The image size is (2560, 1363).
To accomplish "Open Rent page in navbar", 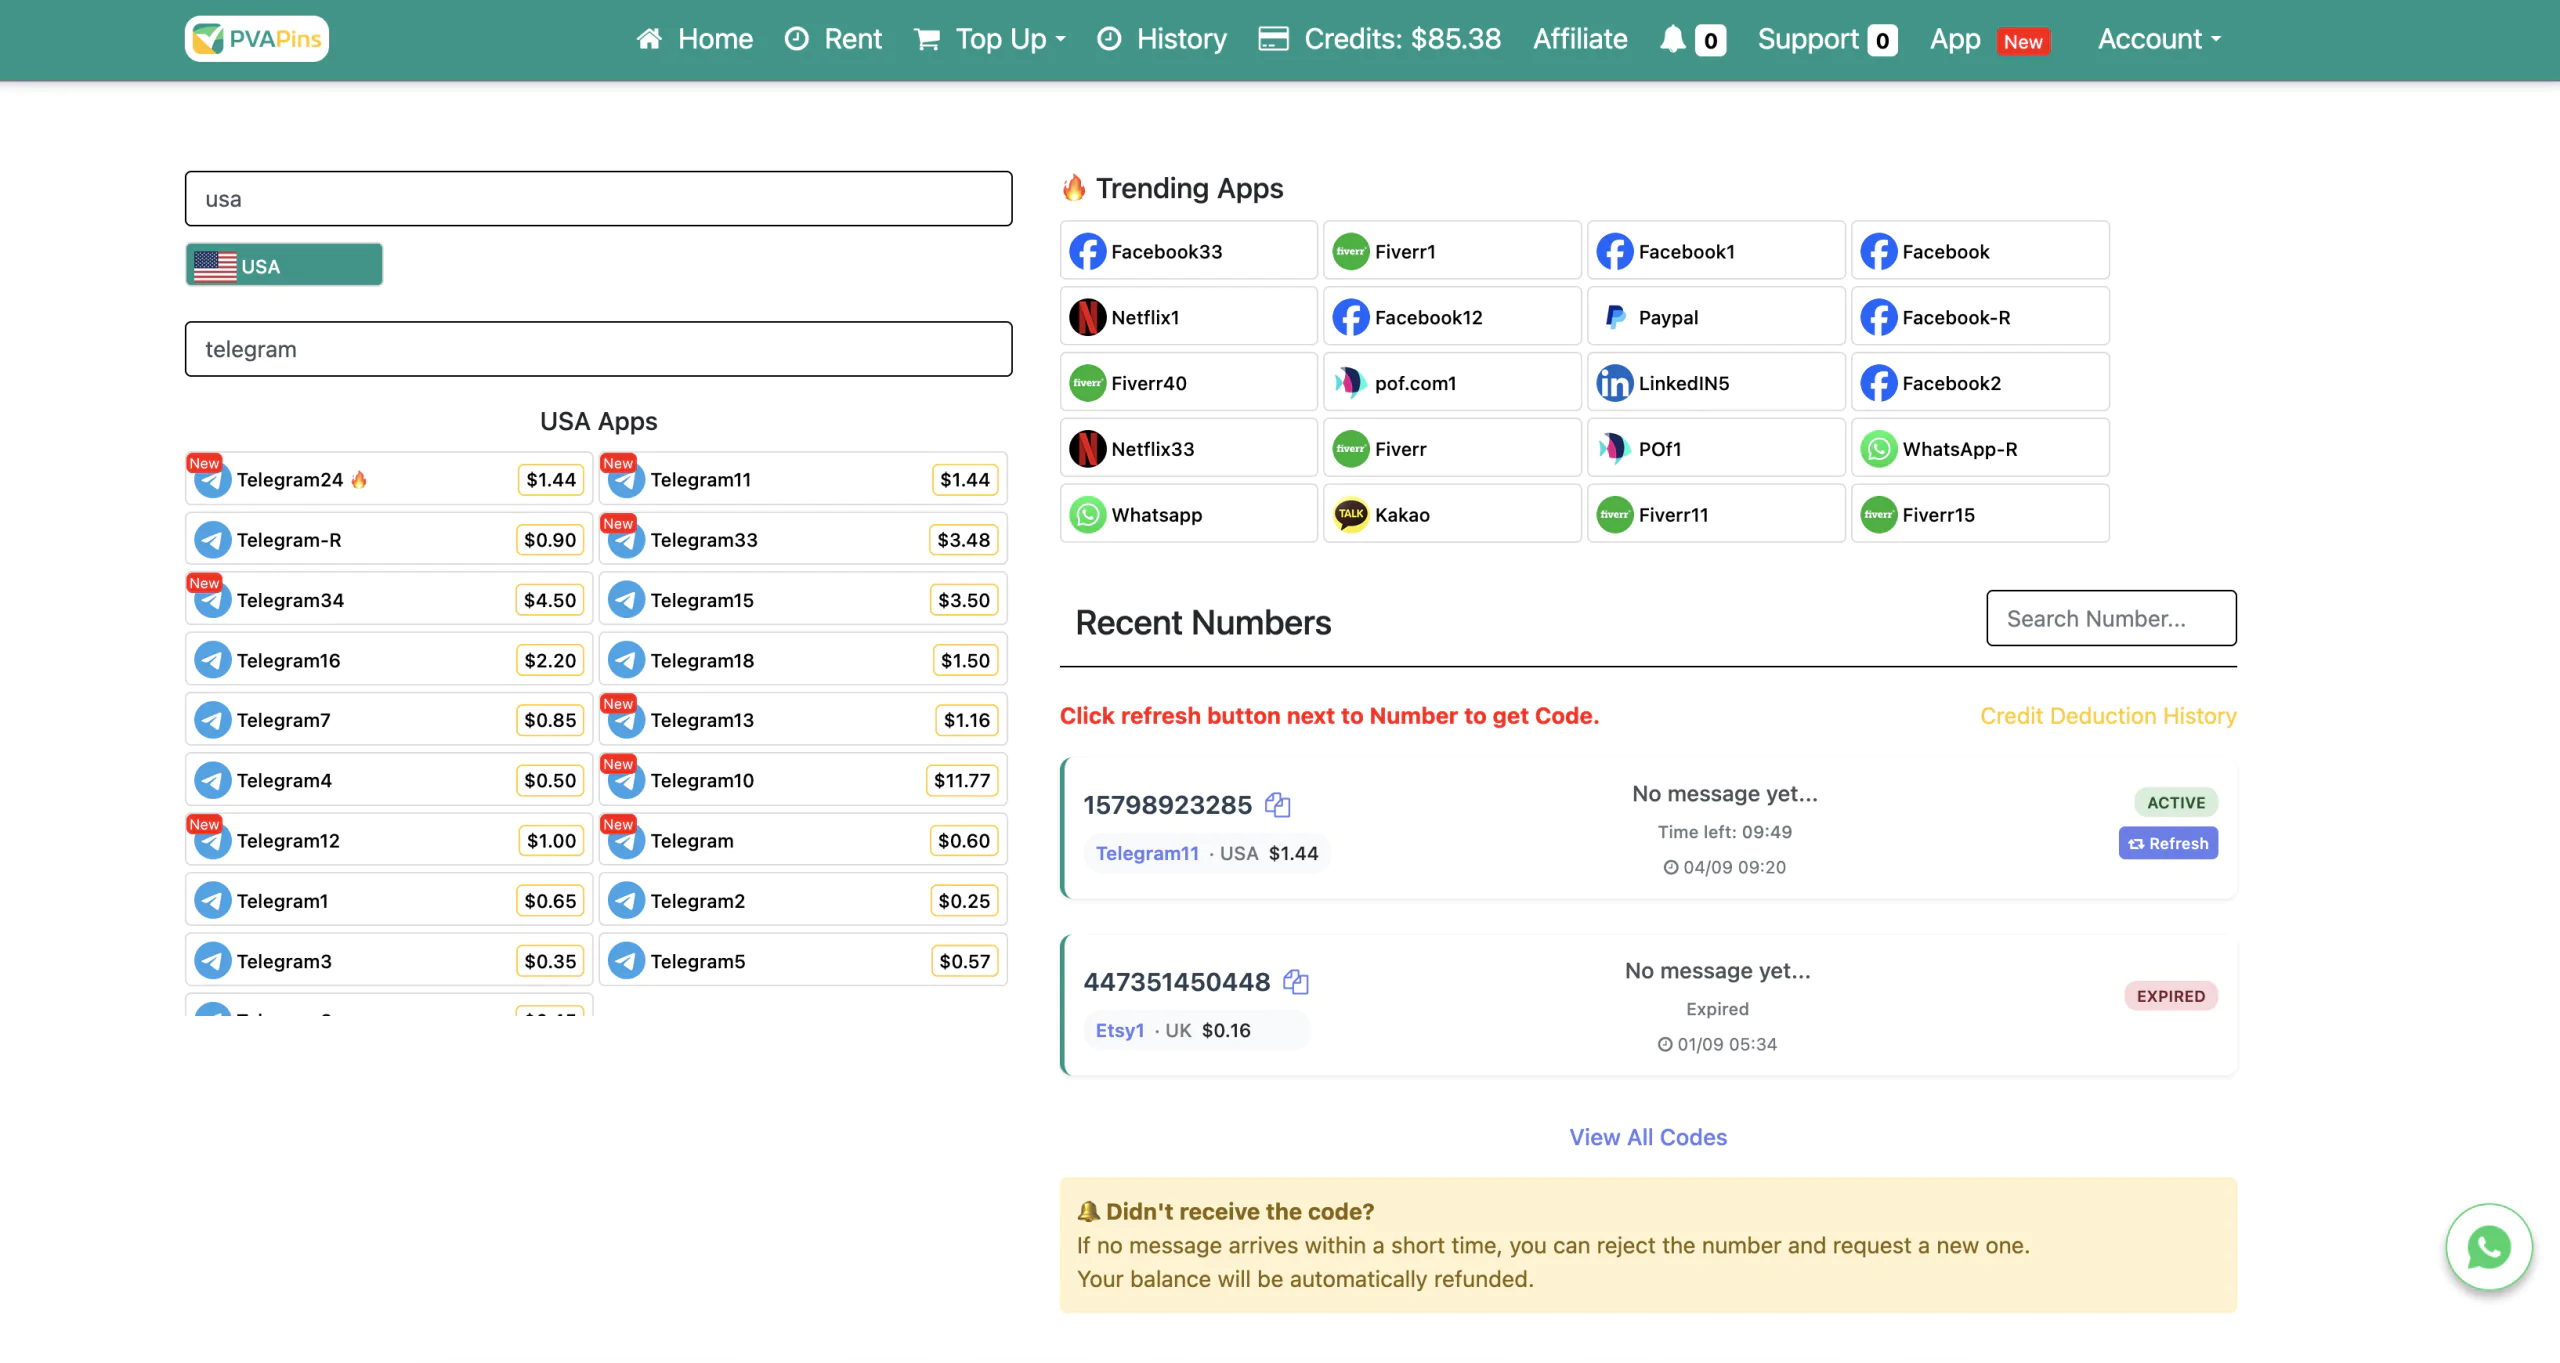I will [x=833, y=39].
